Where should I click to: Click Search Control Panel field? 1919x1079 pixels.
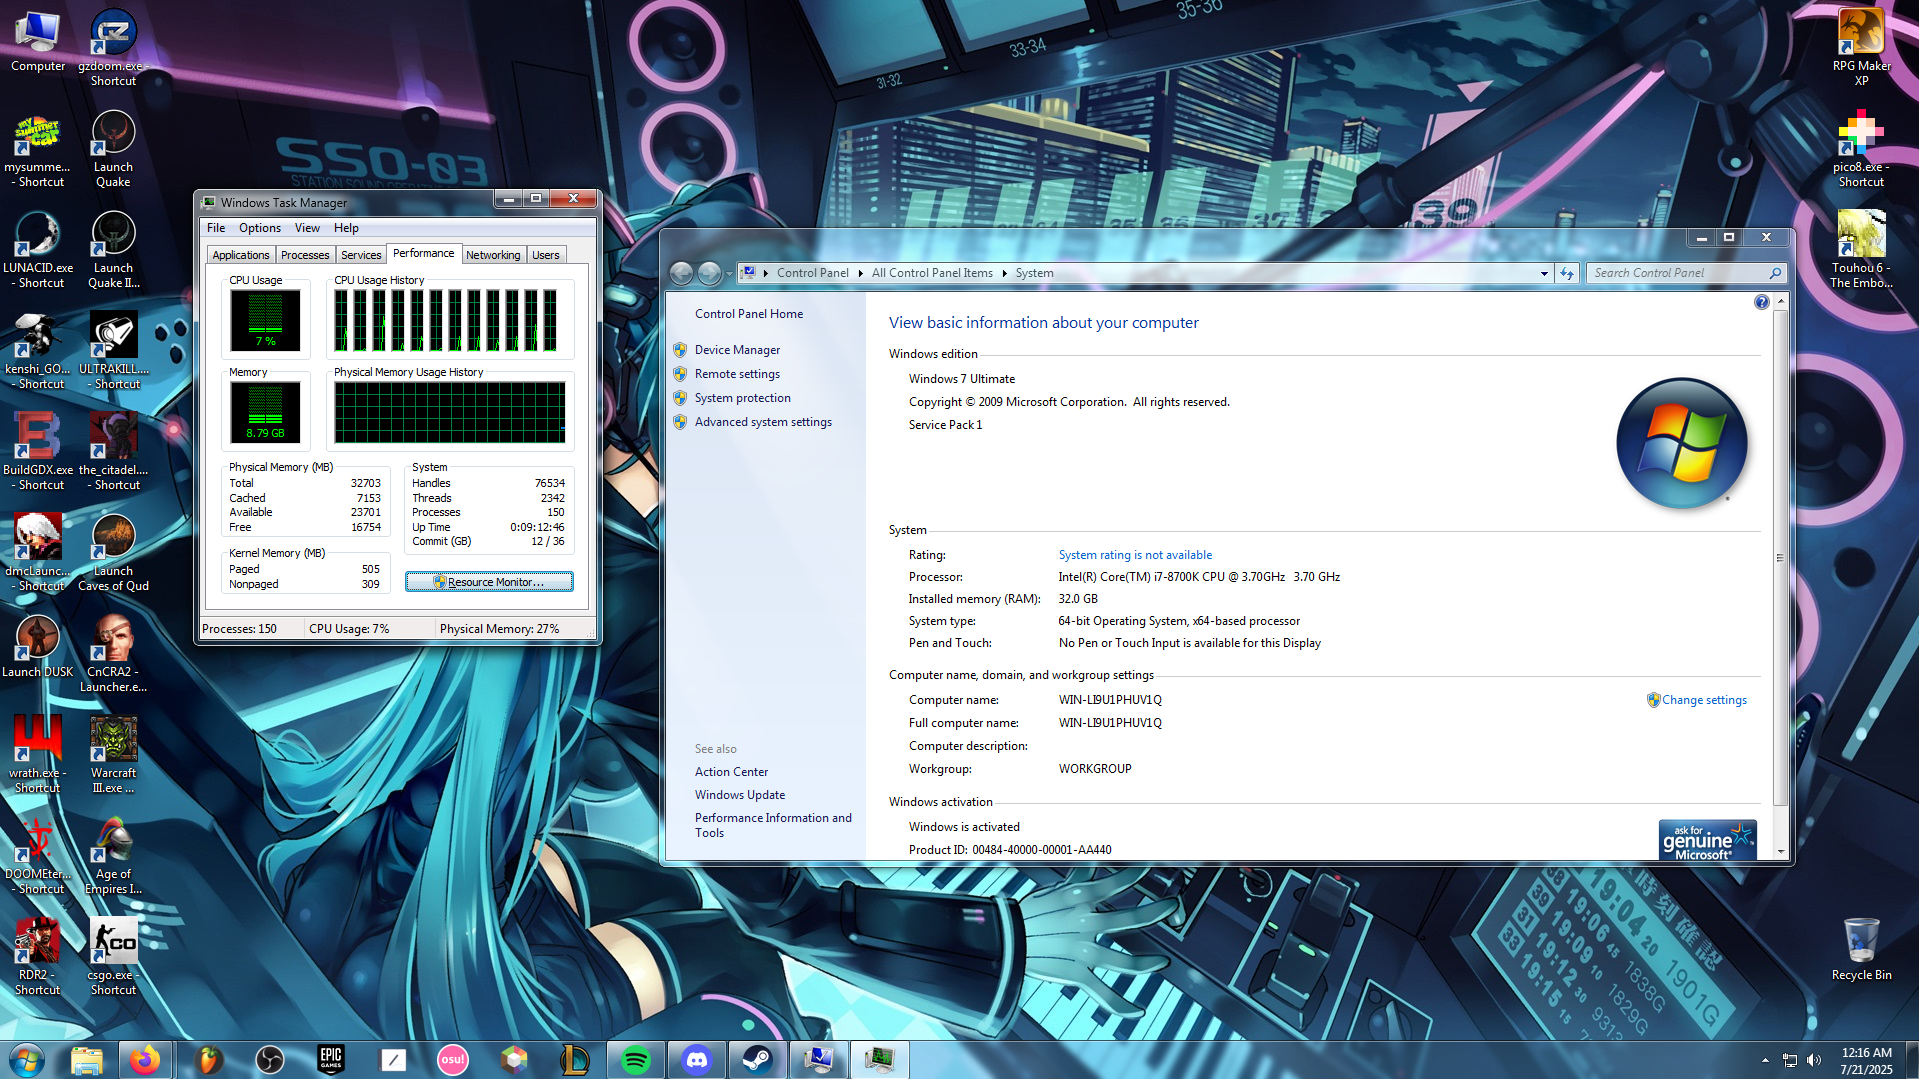(x=1684, y=273)
